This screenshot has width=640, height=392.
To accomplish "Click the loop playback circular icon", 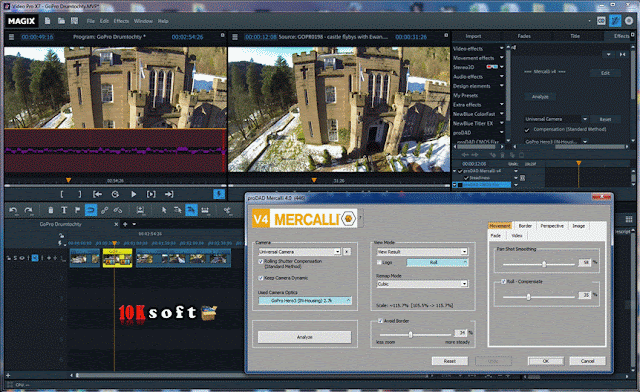I will point(115,194).
